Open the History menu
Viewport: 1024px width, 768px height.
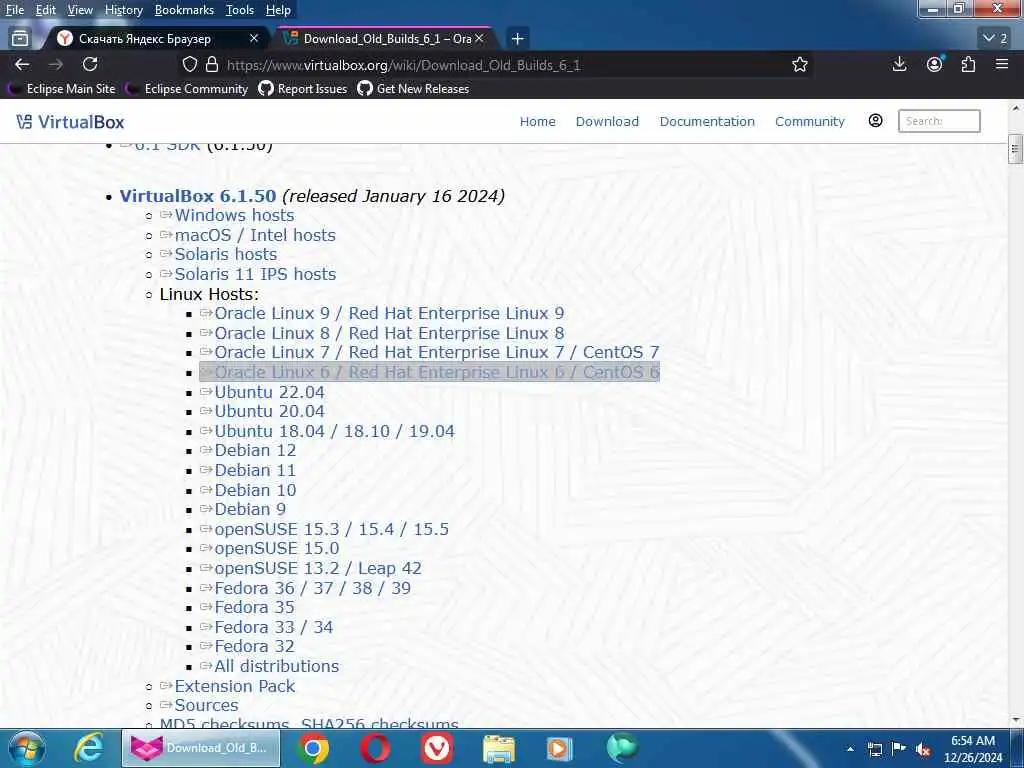(123, 10)
